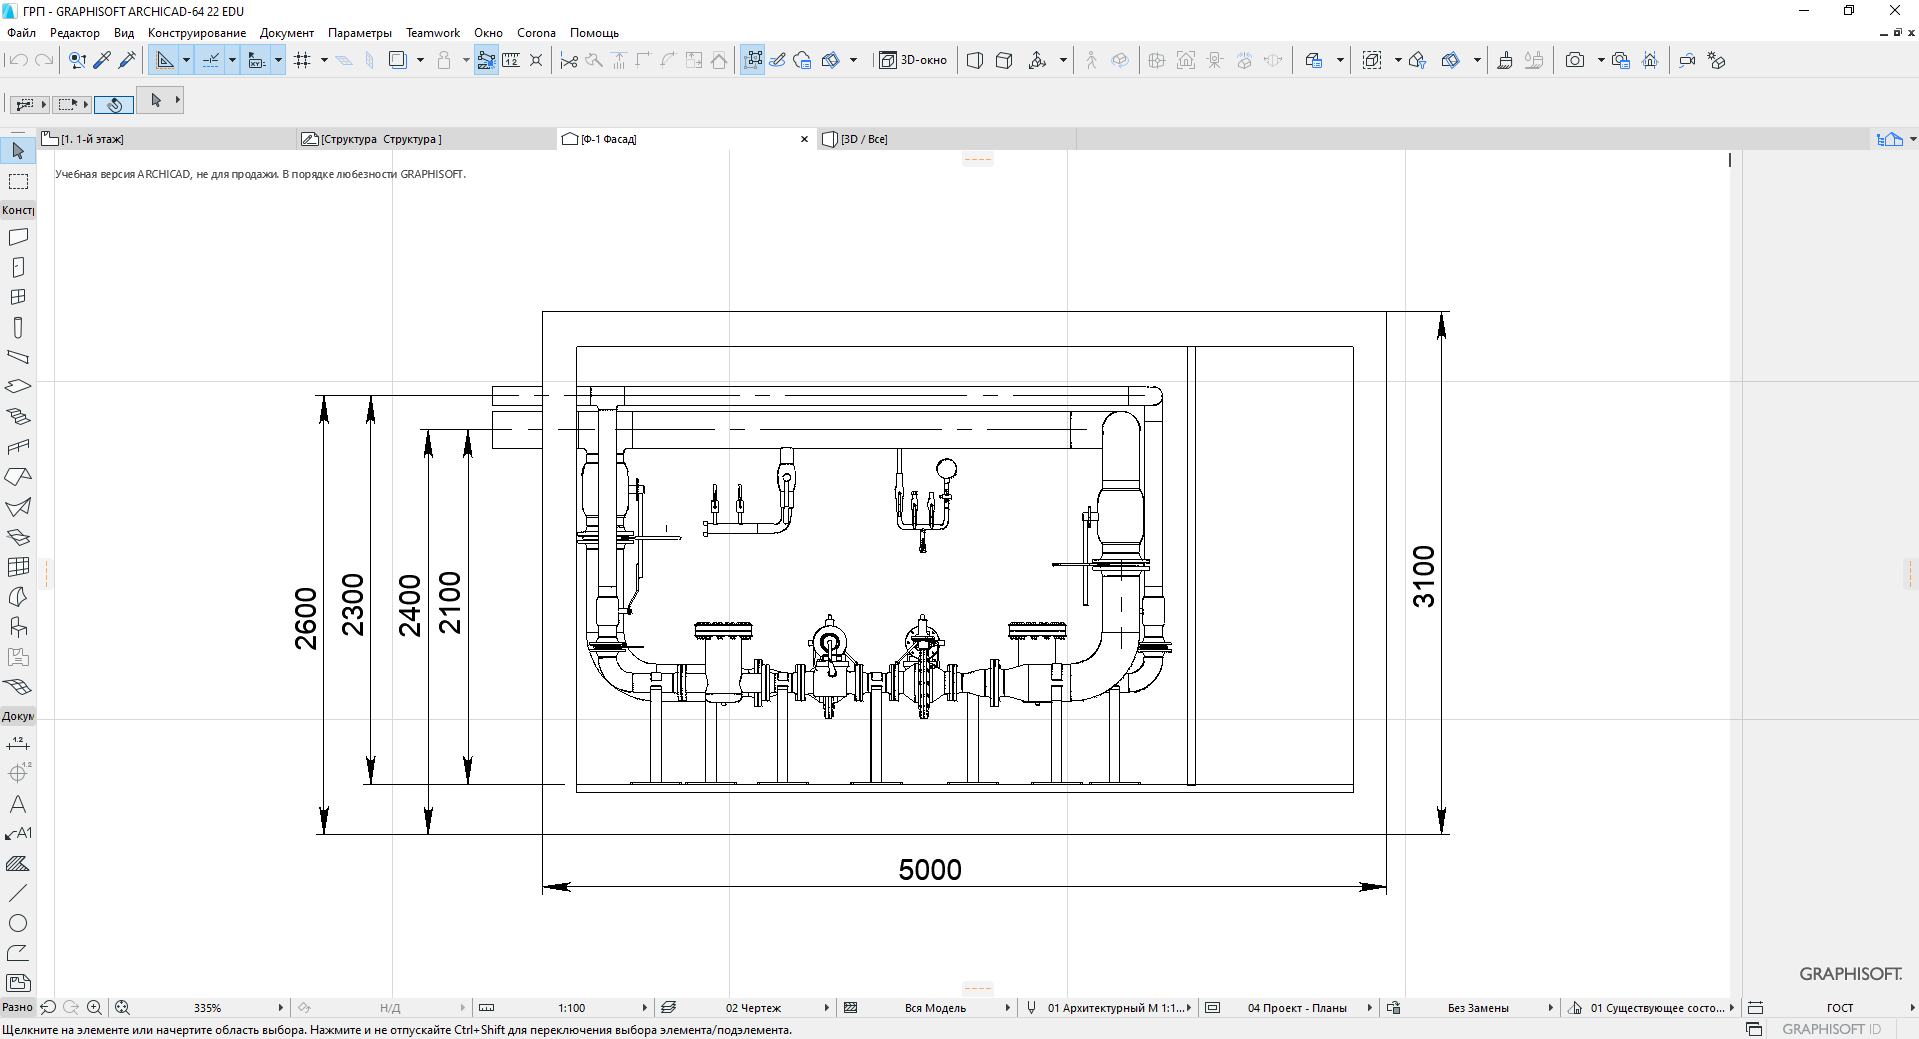Open the grid snap options arrow
Screen dimensions: 1919x1039
324,60
